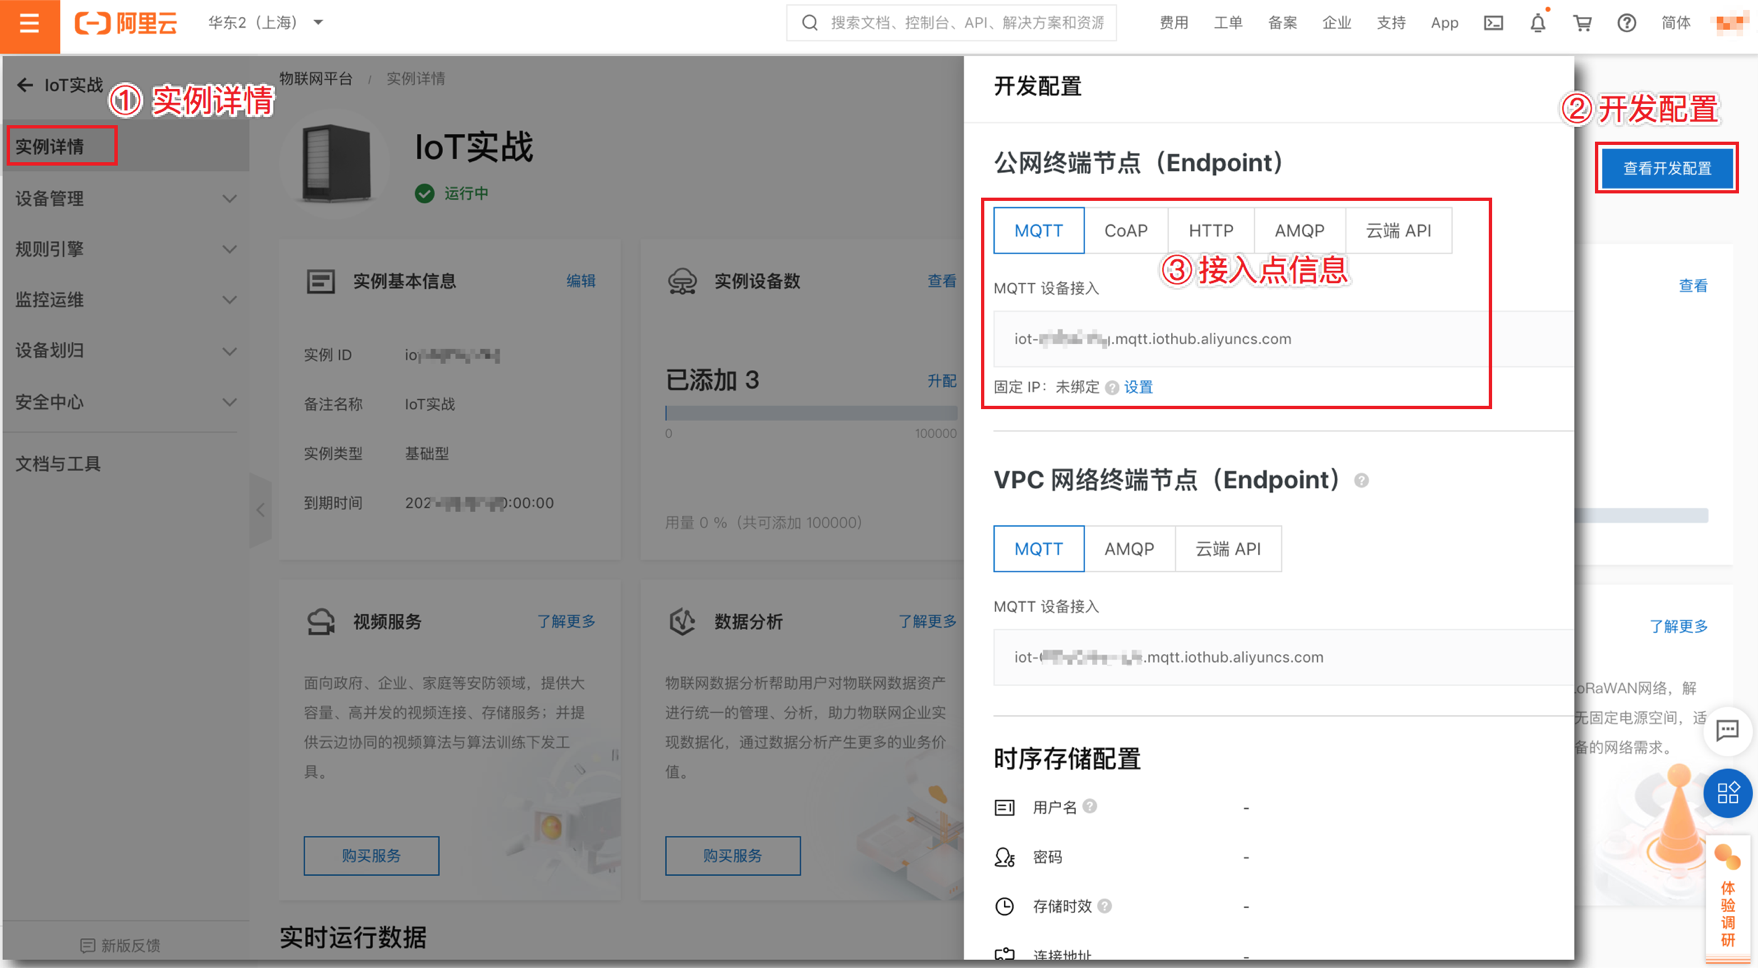Screen dimensions: 1758x968
Task: Click 实例设备数 card icon
Action: (x=682, y=281)
